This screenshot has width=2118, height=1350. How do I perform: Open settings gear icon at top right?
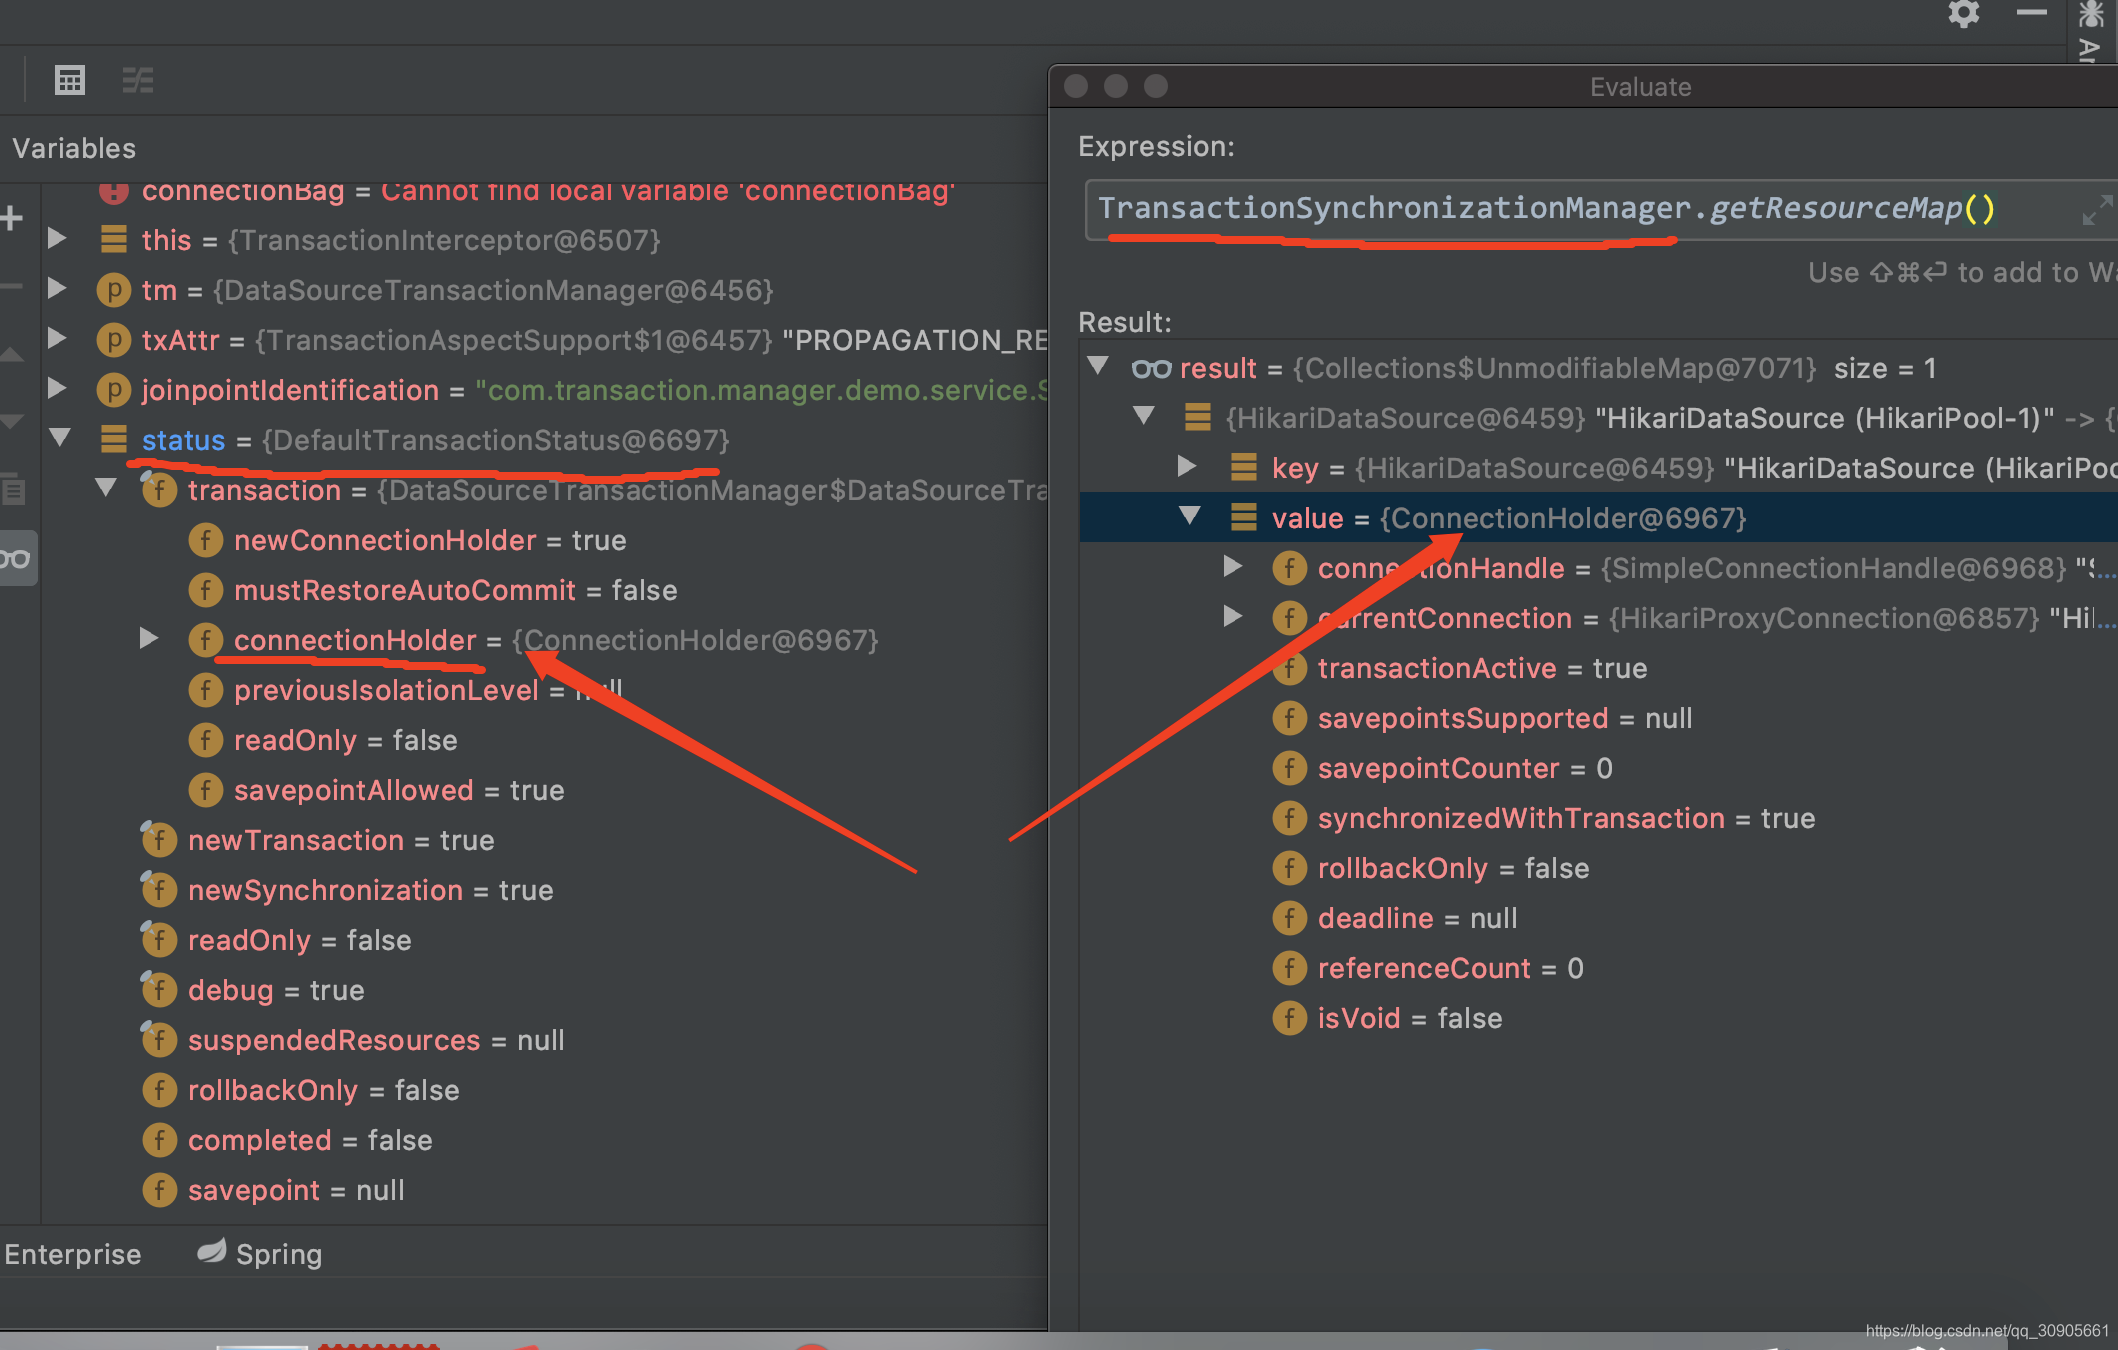[1963, 14]
